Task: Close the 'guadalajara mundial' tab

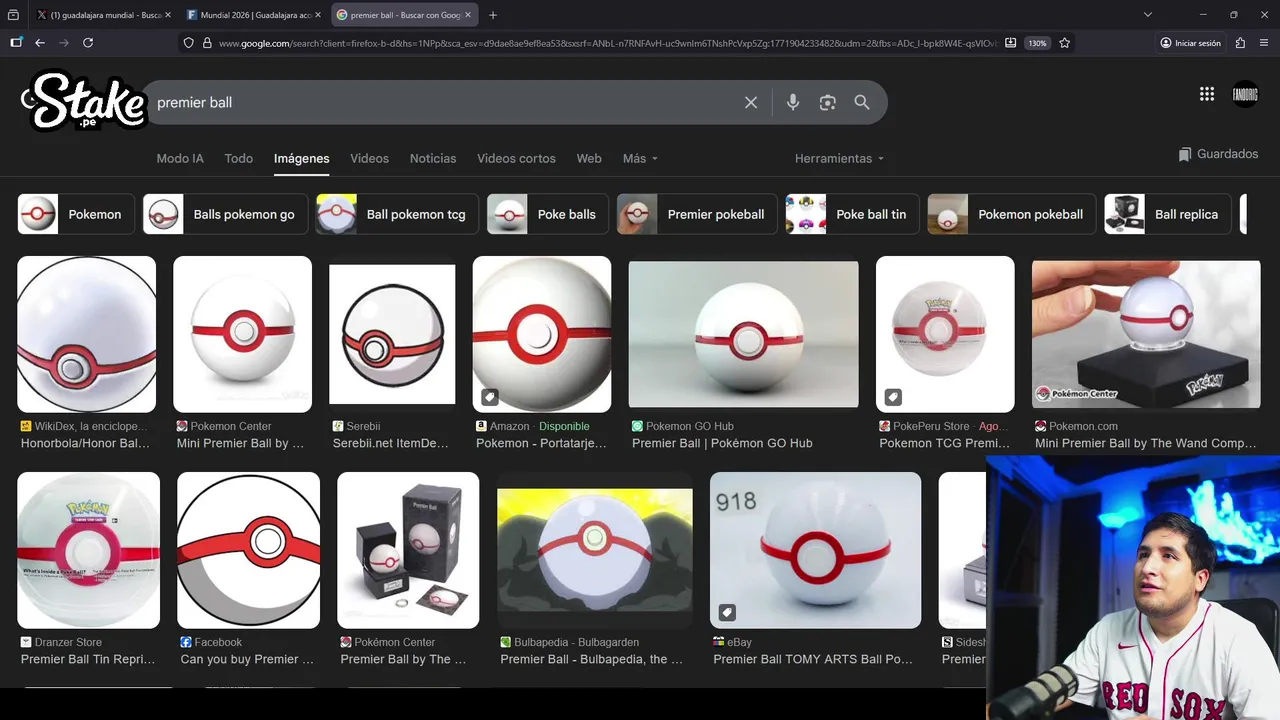Action: (x=167, y=15)
